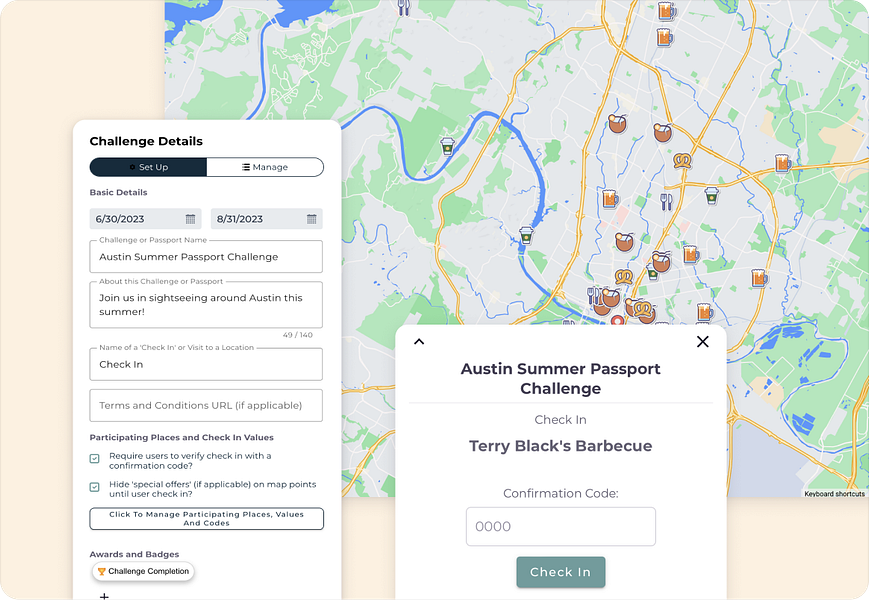Image resolution: width=869 pixels, height=600 pixels.
Task: Collapse the check-in card with up chevron
Action: click(x=419, y=342)
